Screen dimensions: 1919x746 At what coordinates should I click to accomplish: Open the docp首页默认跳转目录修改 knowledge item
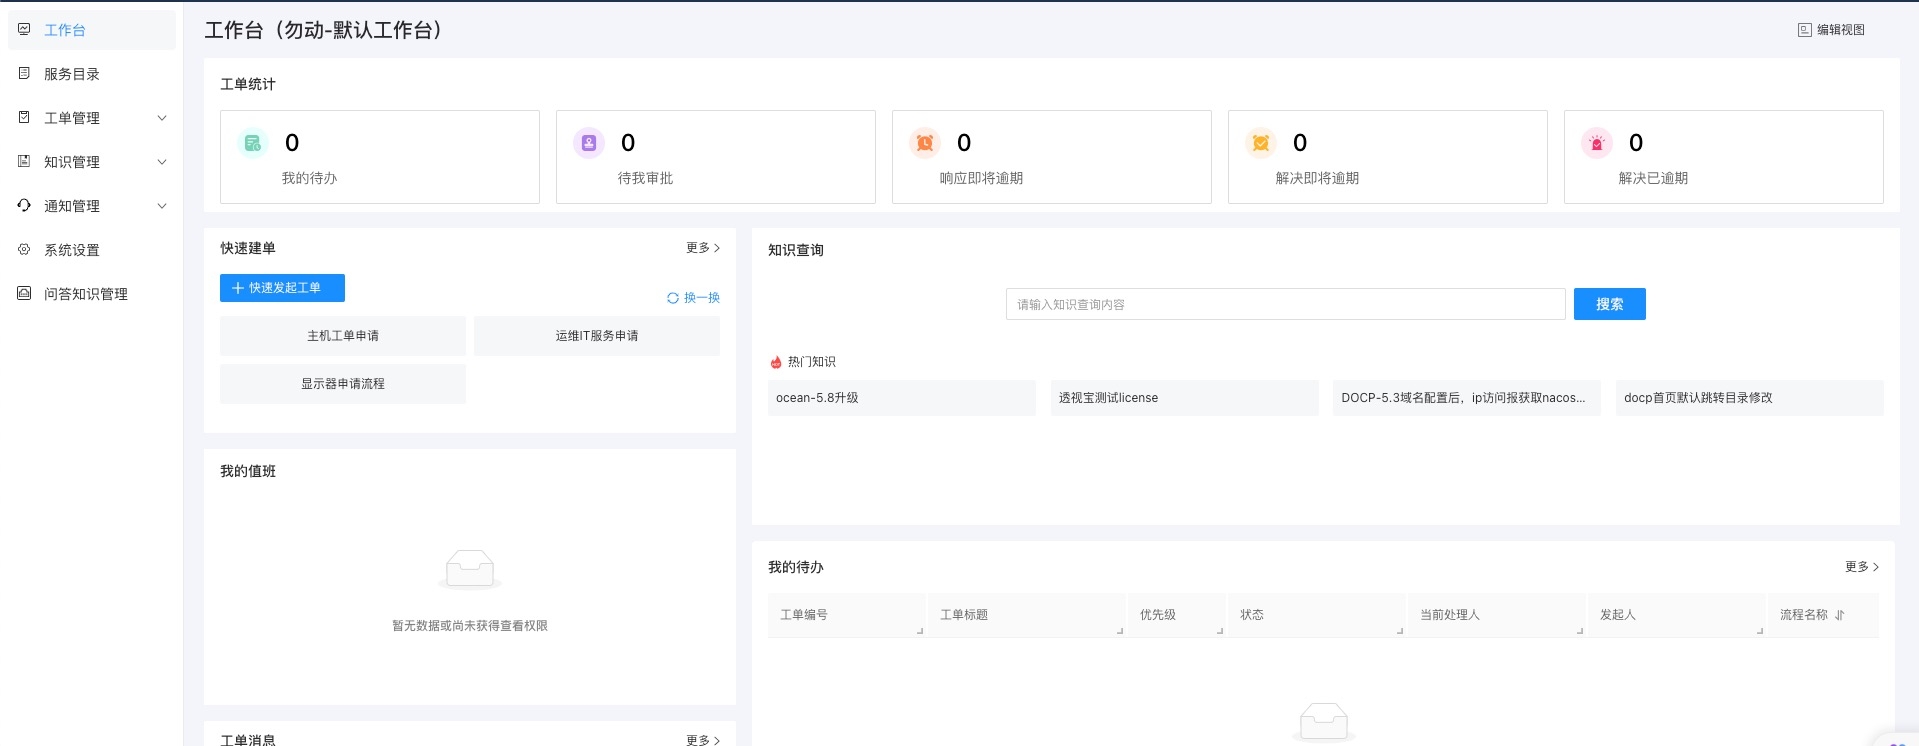(1750, 398)
